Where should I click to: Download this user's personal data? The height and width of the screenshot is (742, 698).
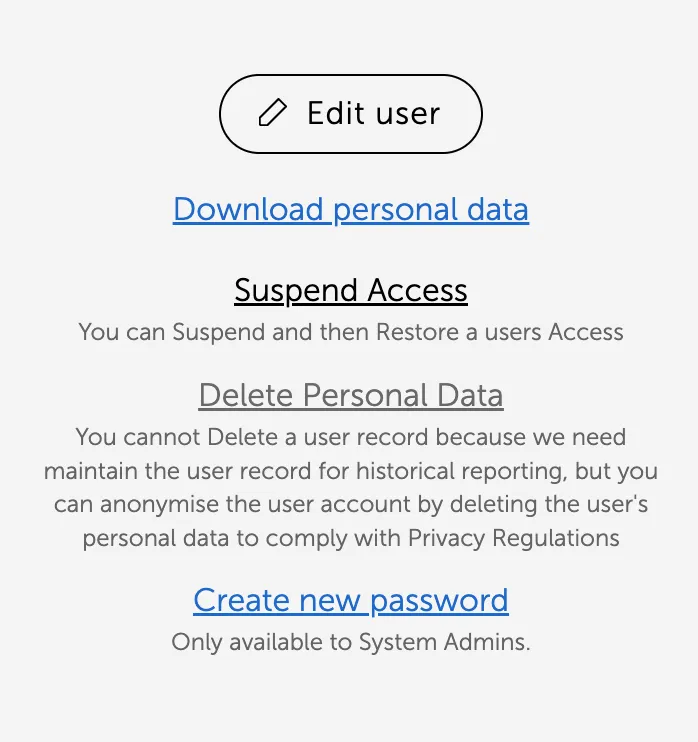pos(350,210)
